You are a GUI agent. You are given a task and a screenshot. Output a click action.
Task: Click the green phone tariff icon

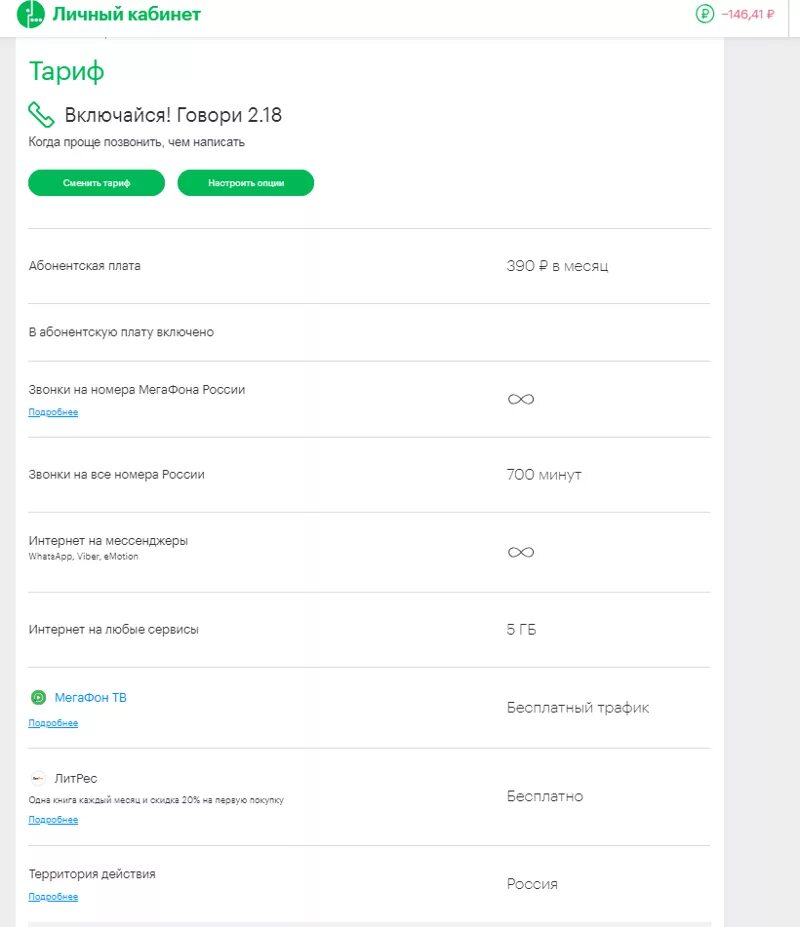coord(41,115)
